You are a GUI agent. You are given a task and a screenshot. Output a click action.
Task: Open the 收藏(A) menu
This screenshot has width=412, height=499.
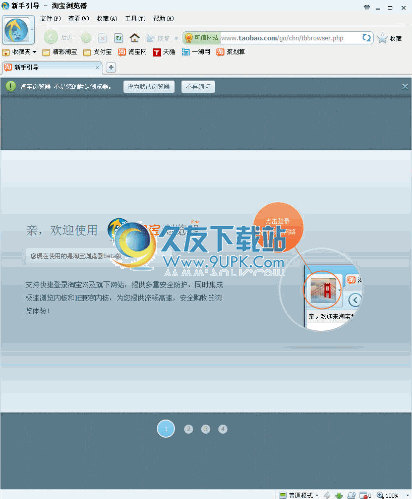pyautogui.click(x=107, y=19)
